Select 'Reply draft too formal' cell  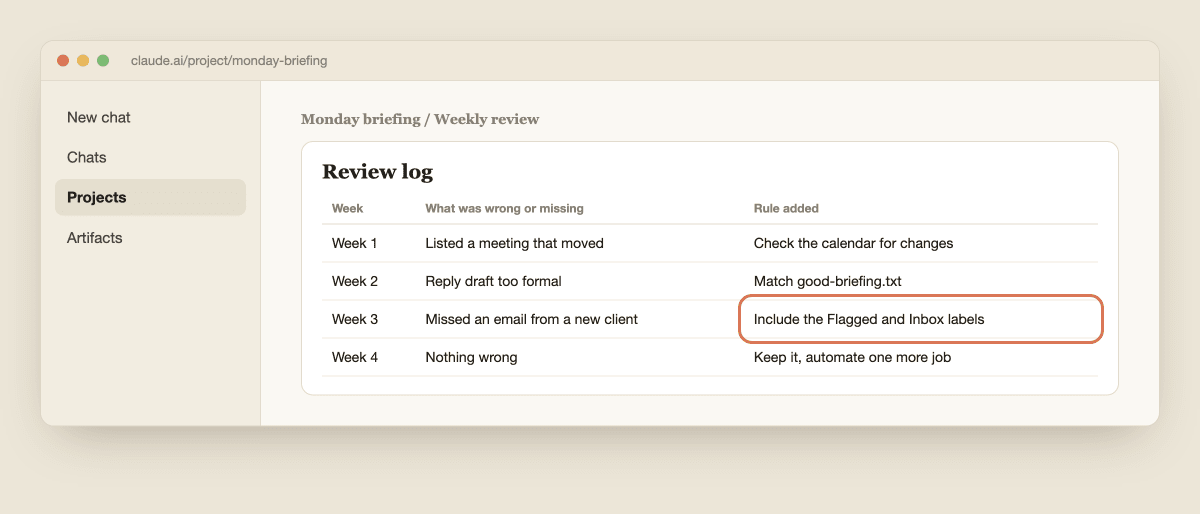point(493,281)
